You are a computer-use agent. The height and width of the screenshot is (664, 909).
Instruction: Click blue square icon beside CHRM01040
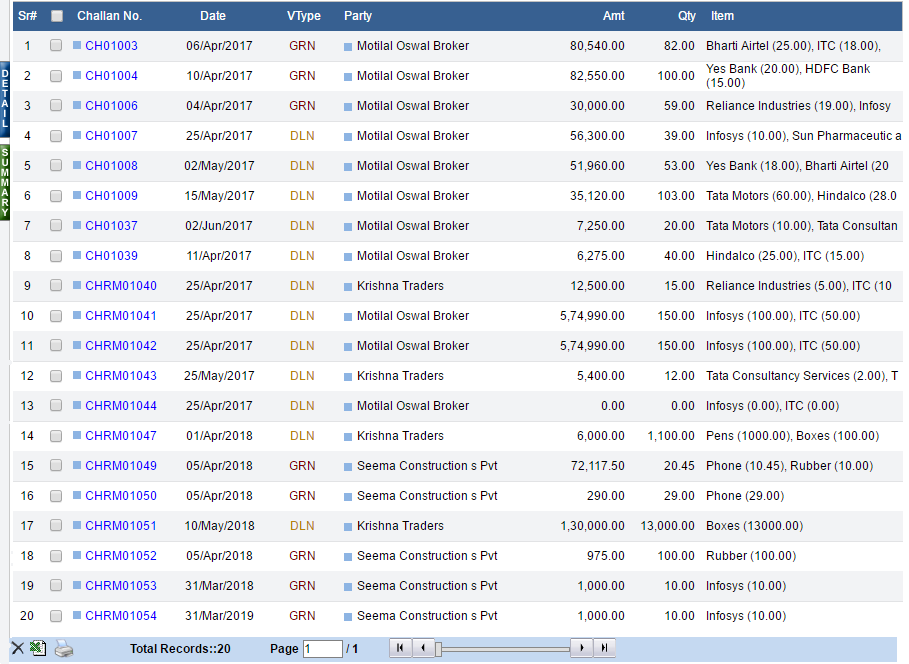pos(77,285)
